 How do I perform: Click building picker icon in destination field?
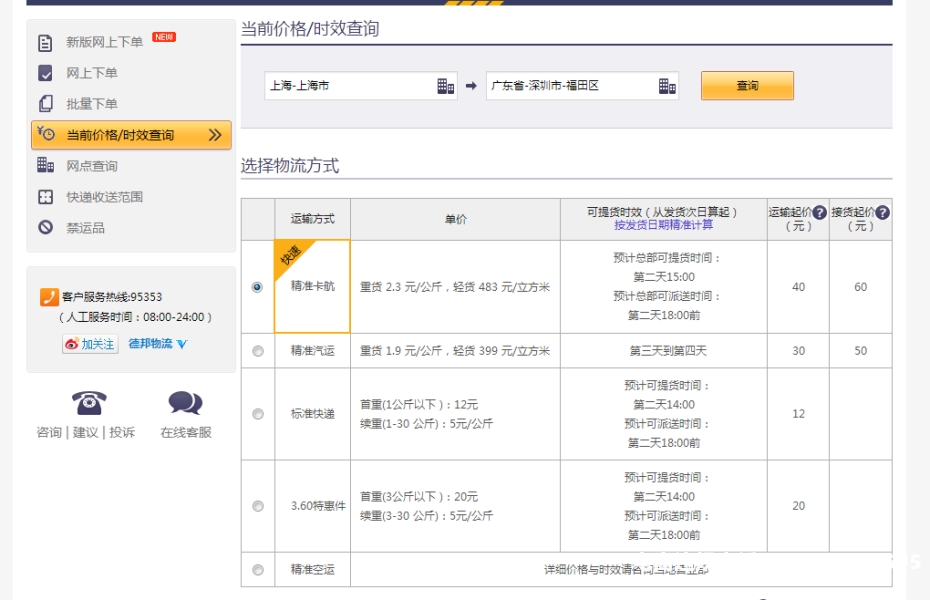pos(667,87)
